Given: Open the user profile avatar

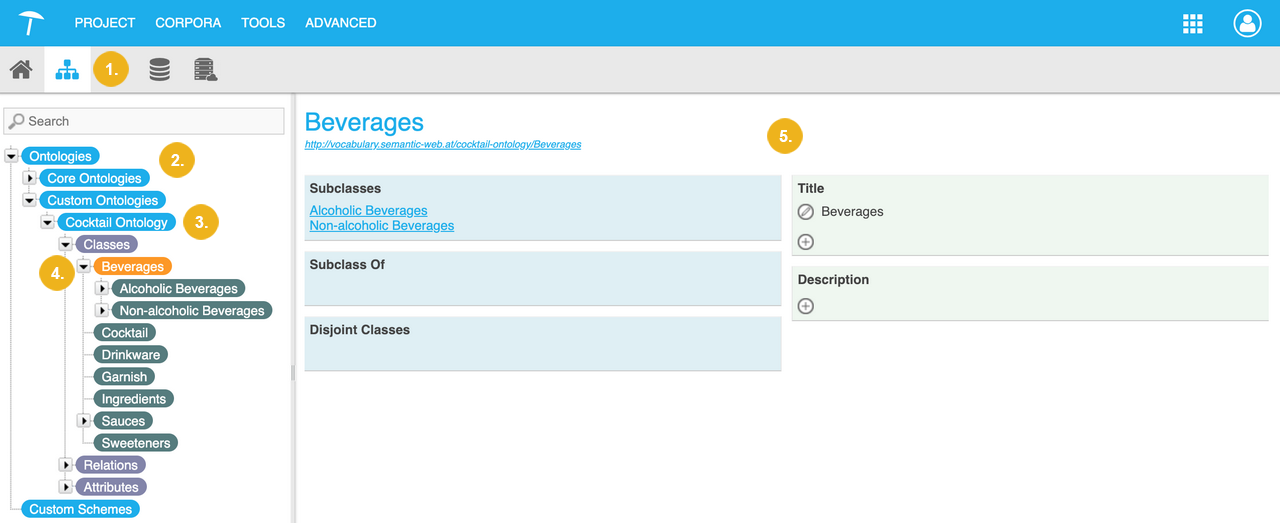Looking at the screenshot, I should [1247, 24].
